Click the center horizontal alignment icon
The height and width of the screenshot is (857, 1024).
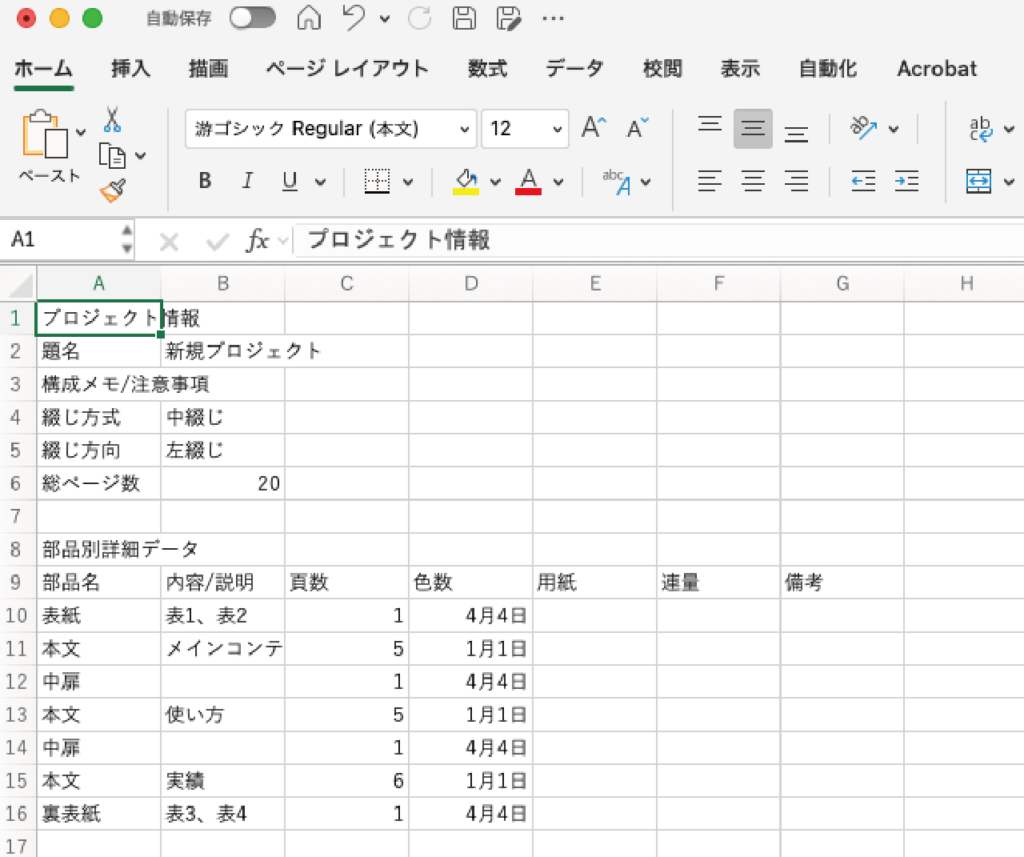pos(753,181)
